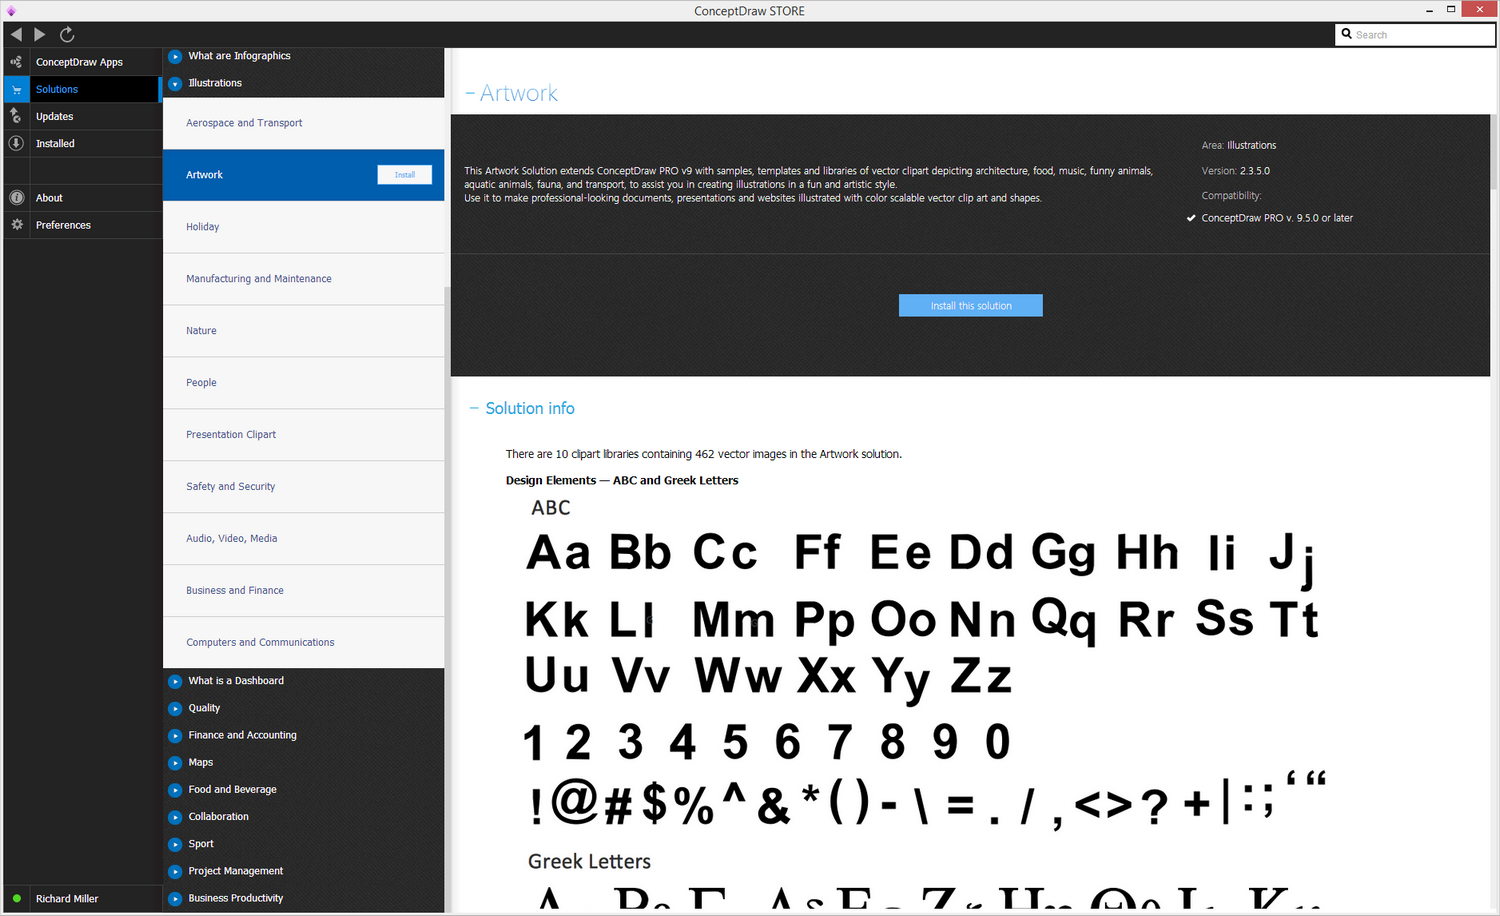Select the Nature solution

click(303, 331)
